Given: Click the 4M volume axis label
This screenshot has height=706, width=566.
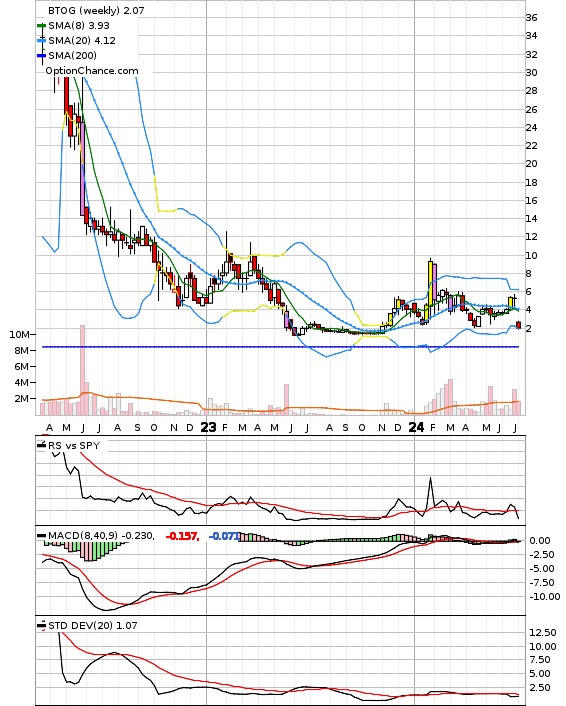Looking at the screenshot, I should [22, 382].
